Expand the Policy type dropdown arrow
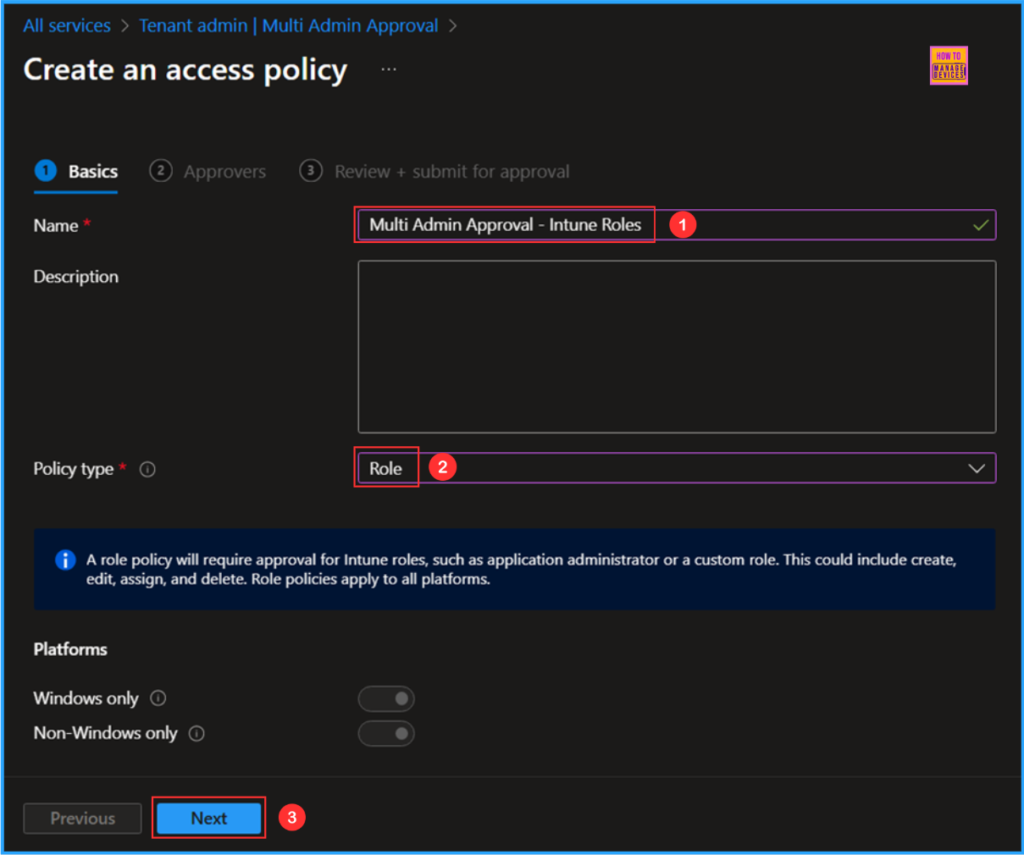 pyautogui.click(x=976, y=468)
